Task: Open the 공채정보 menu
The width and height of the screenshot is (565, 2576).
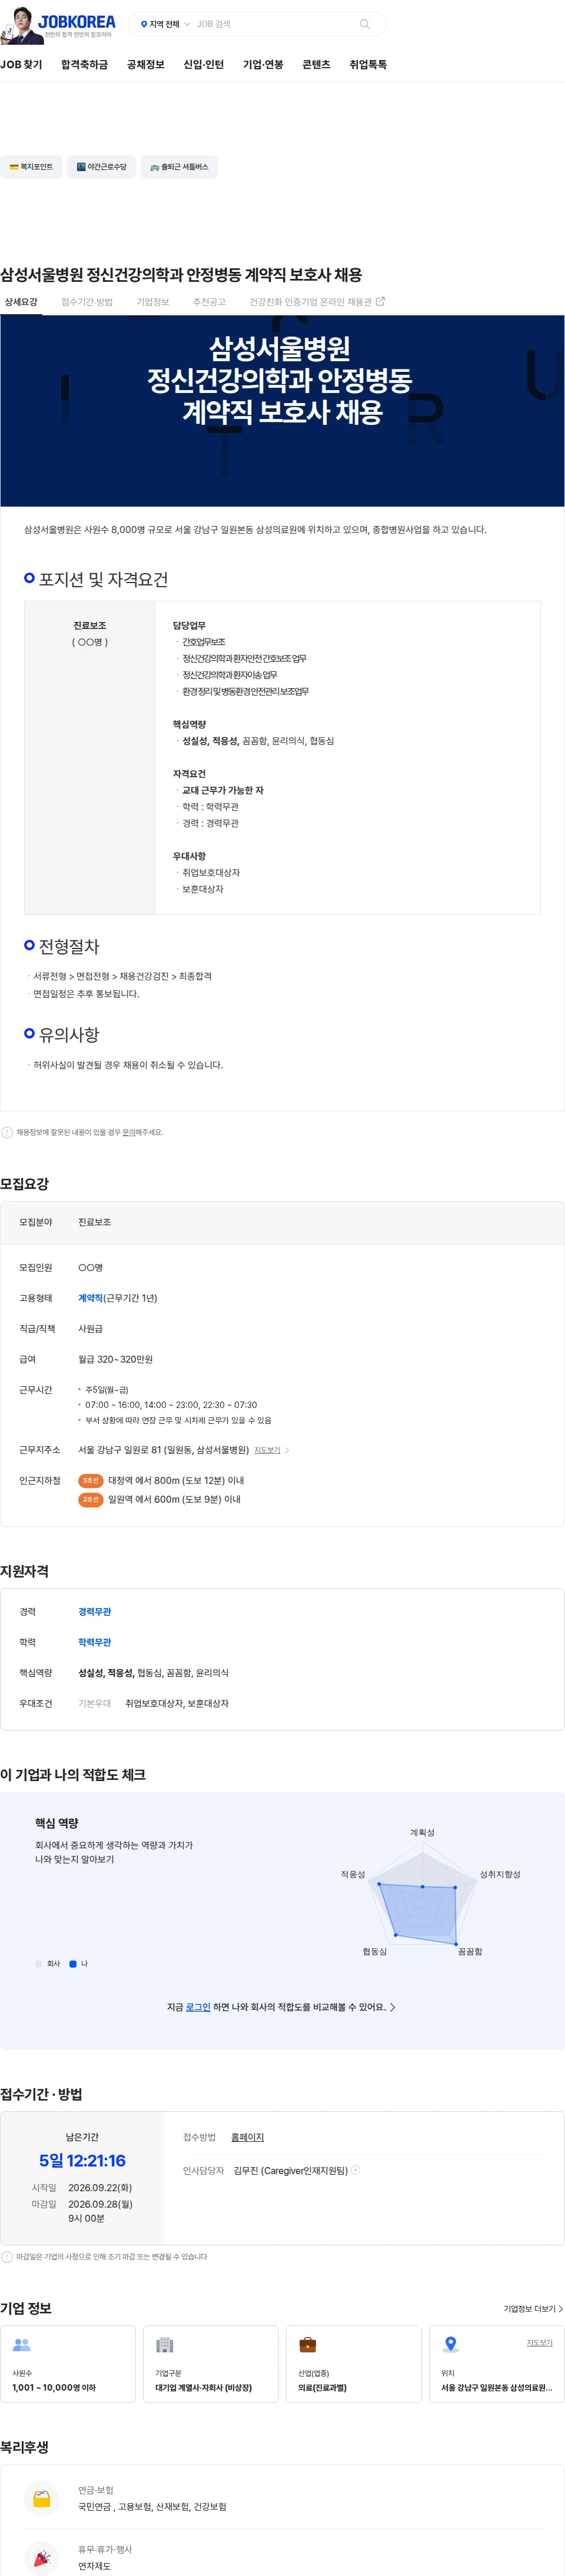Action: (145, 64)
